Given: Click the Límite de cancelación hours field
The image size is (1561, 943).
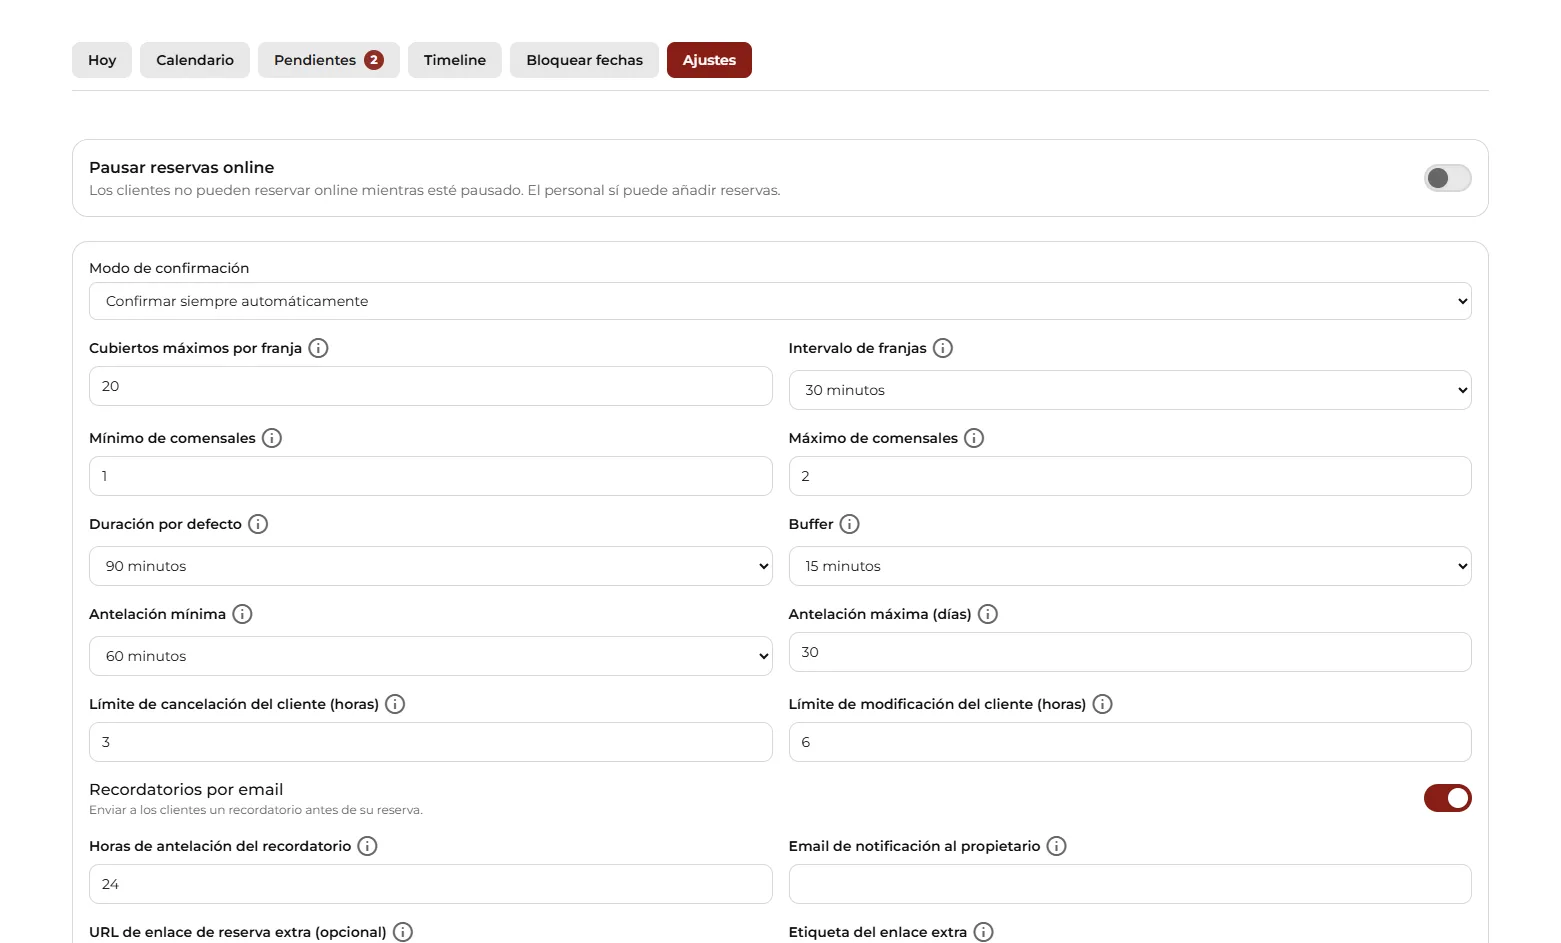Looking at the screenshot, I should 431,742.
